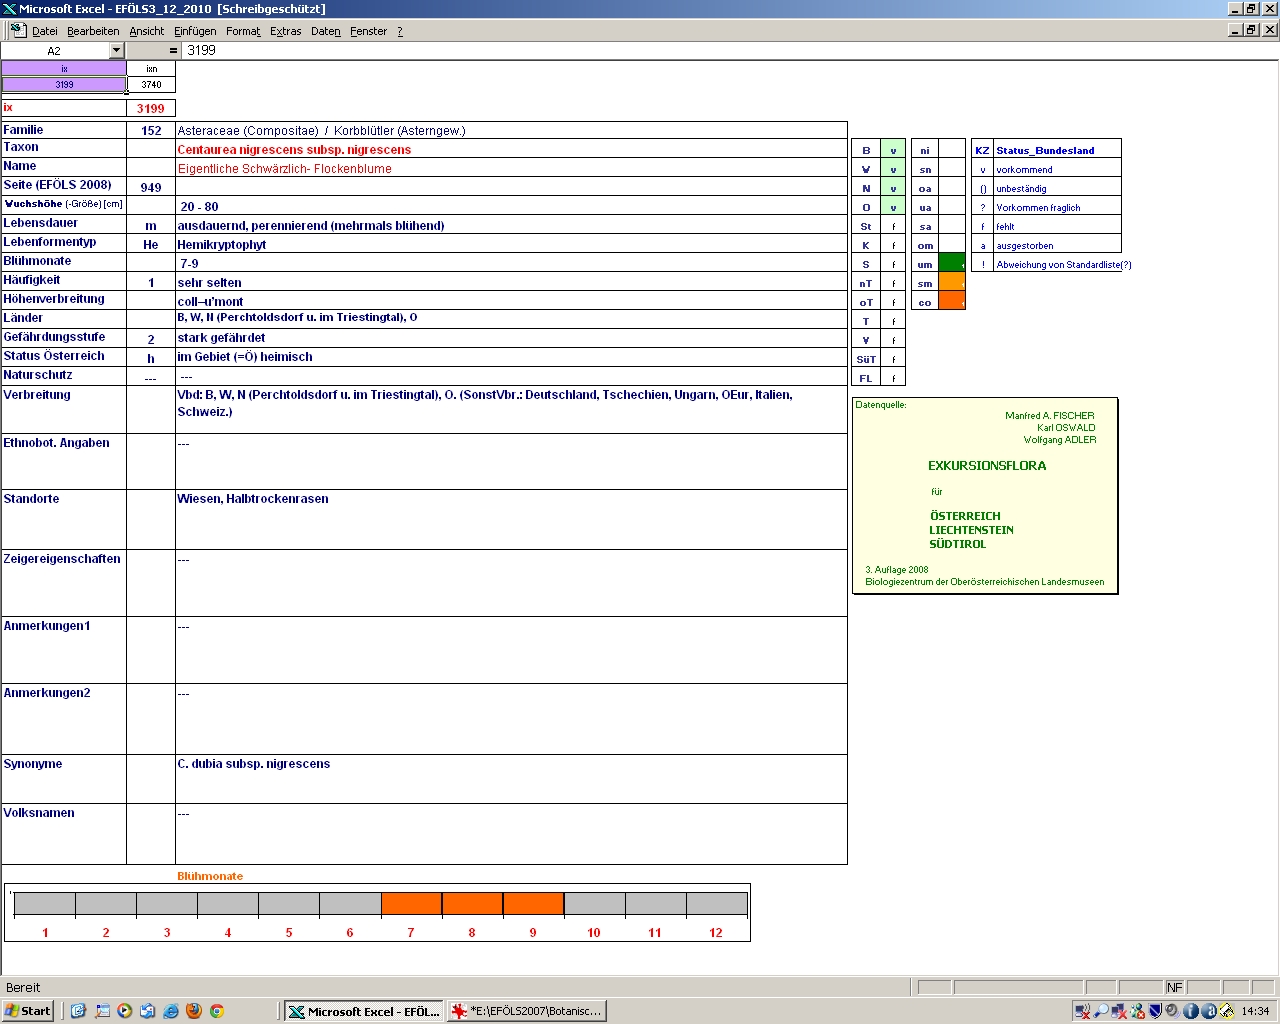
Task: Click 'im Gebiet (=Ö) heimisch' cell
Action: point(511,357)
